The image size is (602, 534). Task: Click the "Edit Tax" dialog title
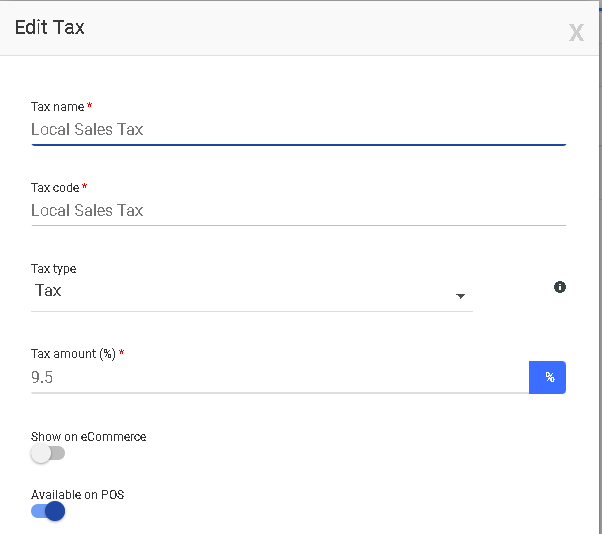tap(50, 28)
